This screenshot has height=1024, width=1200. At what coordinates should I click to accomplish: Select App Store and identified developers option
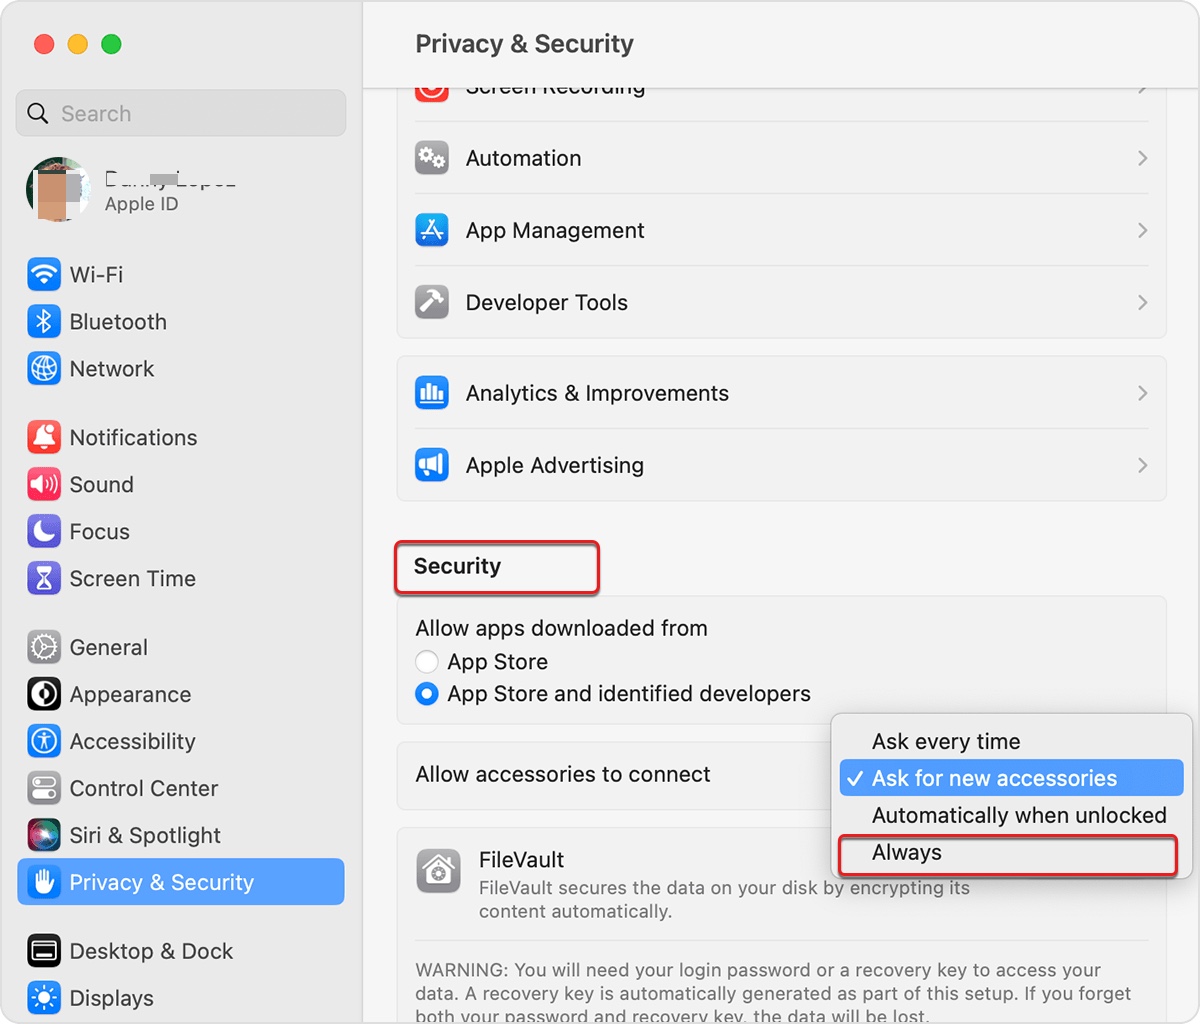click(x=427, y=693)
